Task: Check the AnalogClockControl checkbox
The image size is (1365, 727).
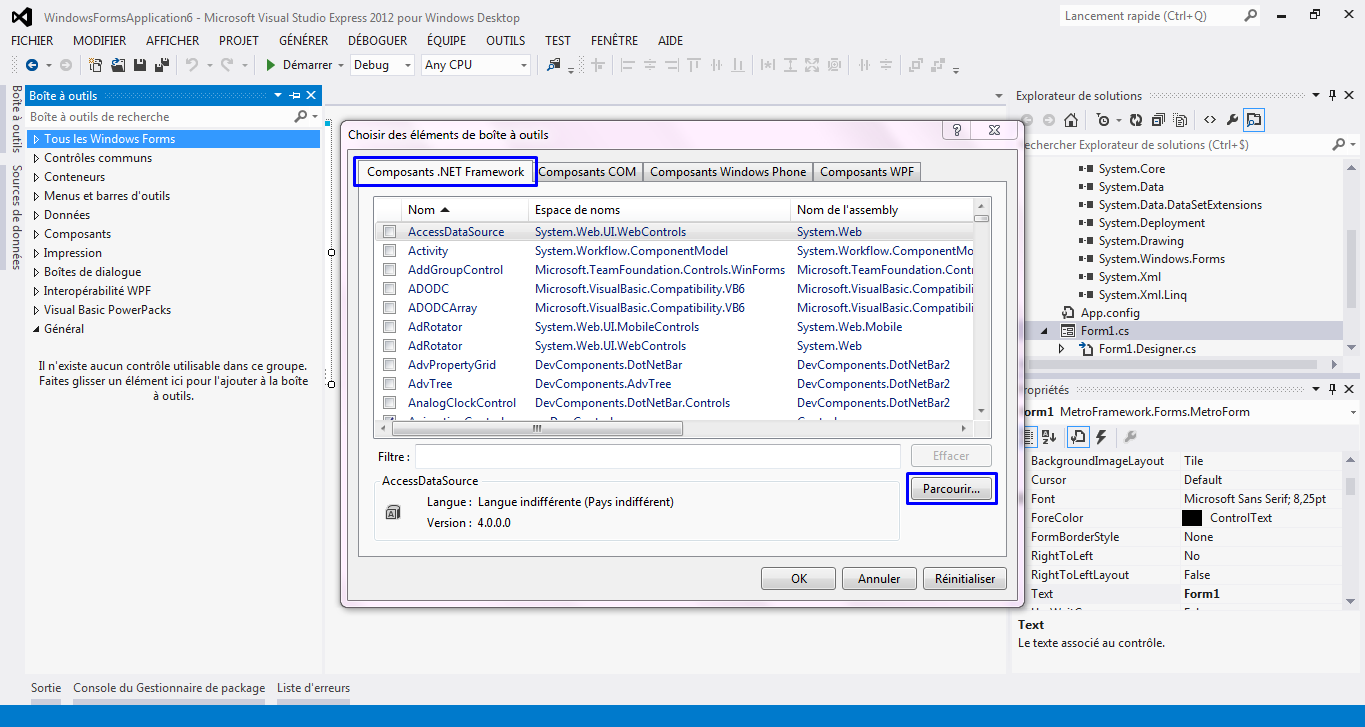Action: pyautogui.click(x=390, y=403)
